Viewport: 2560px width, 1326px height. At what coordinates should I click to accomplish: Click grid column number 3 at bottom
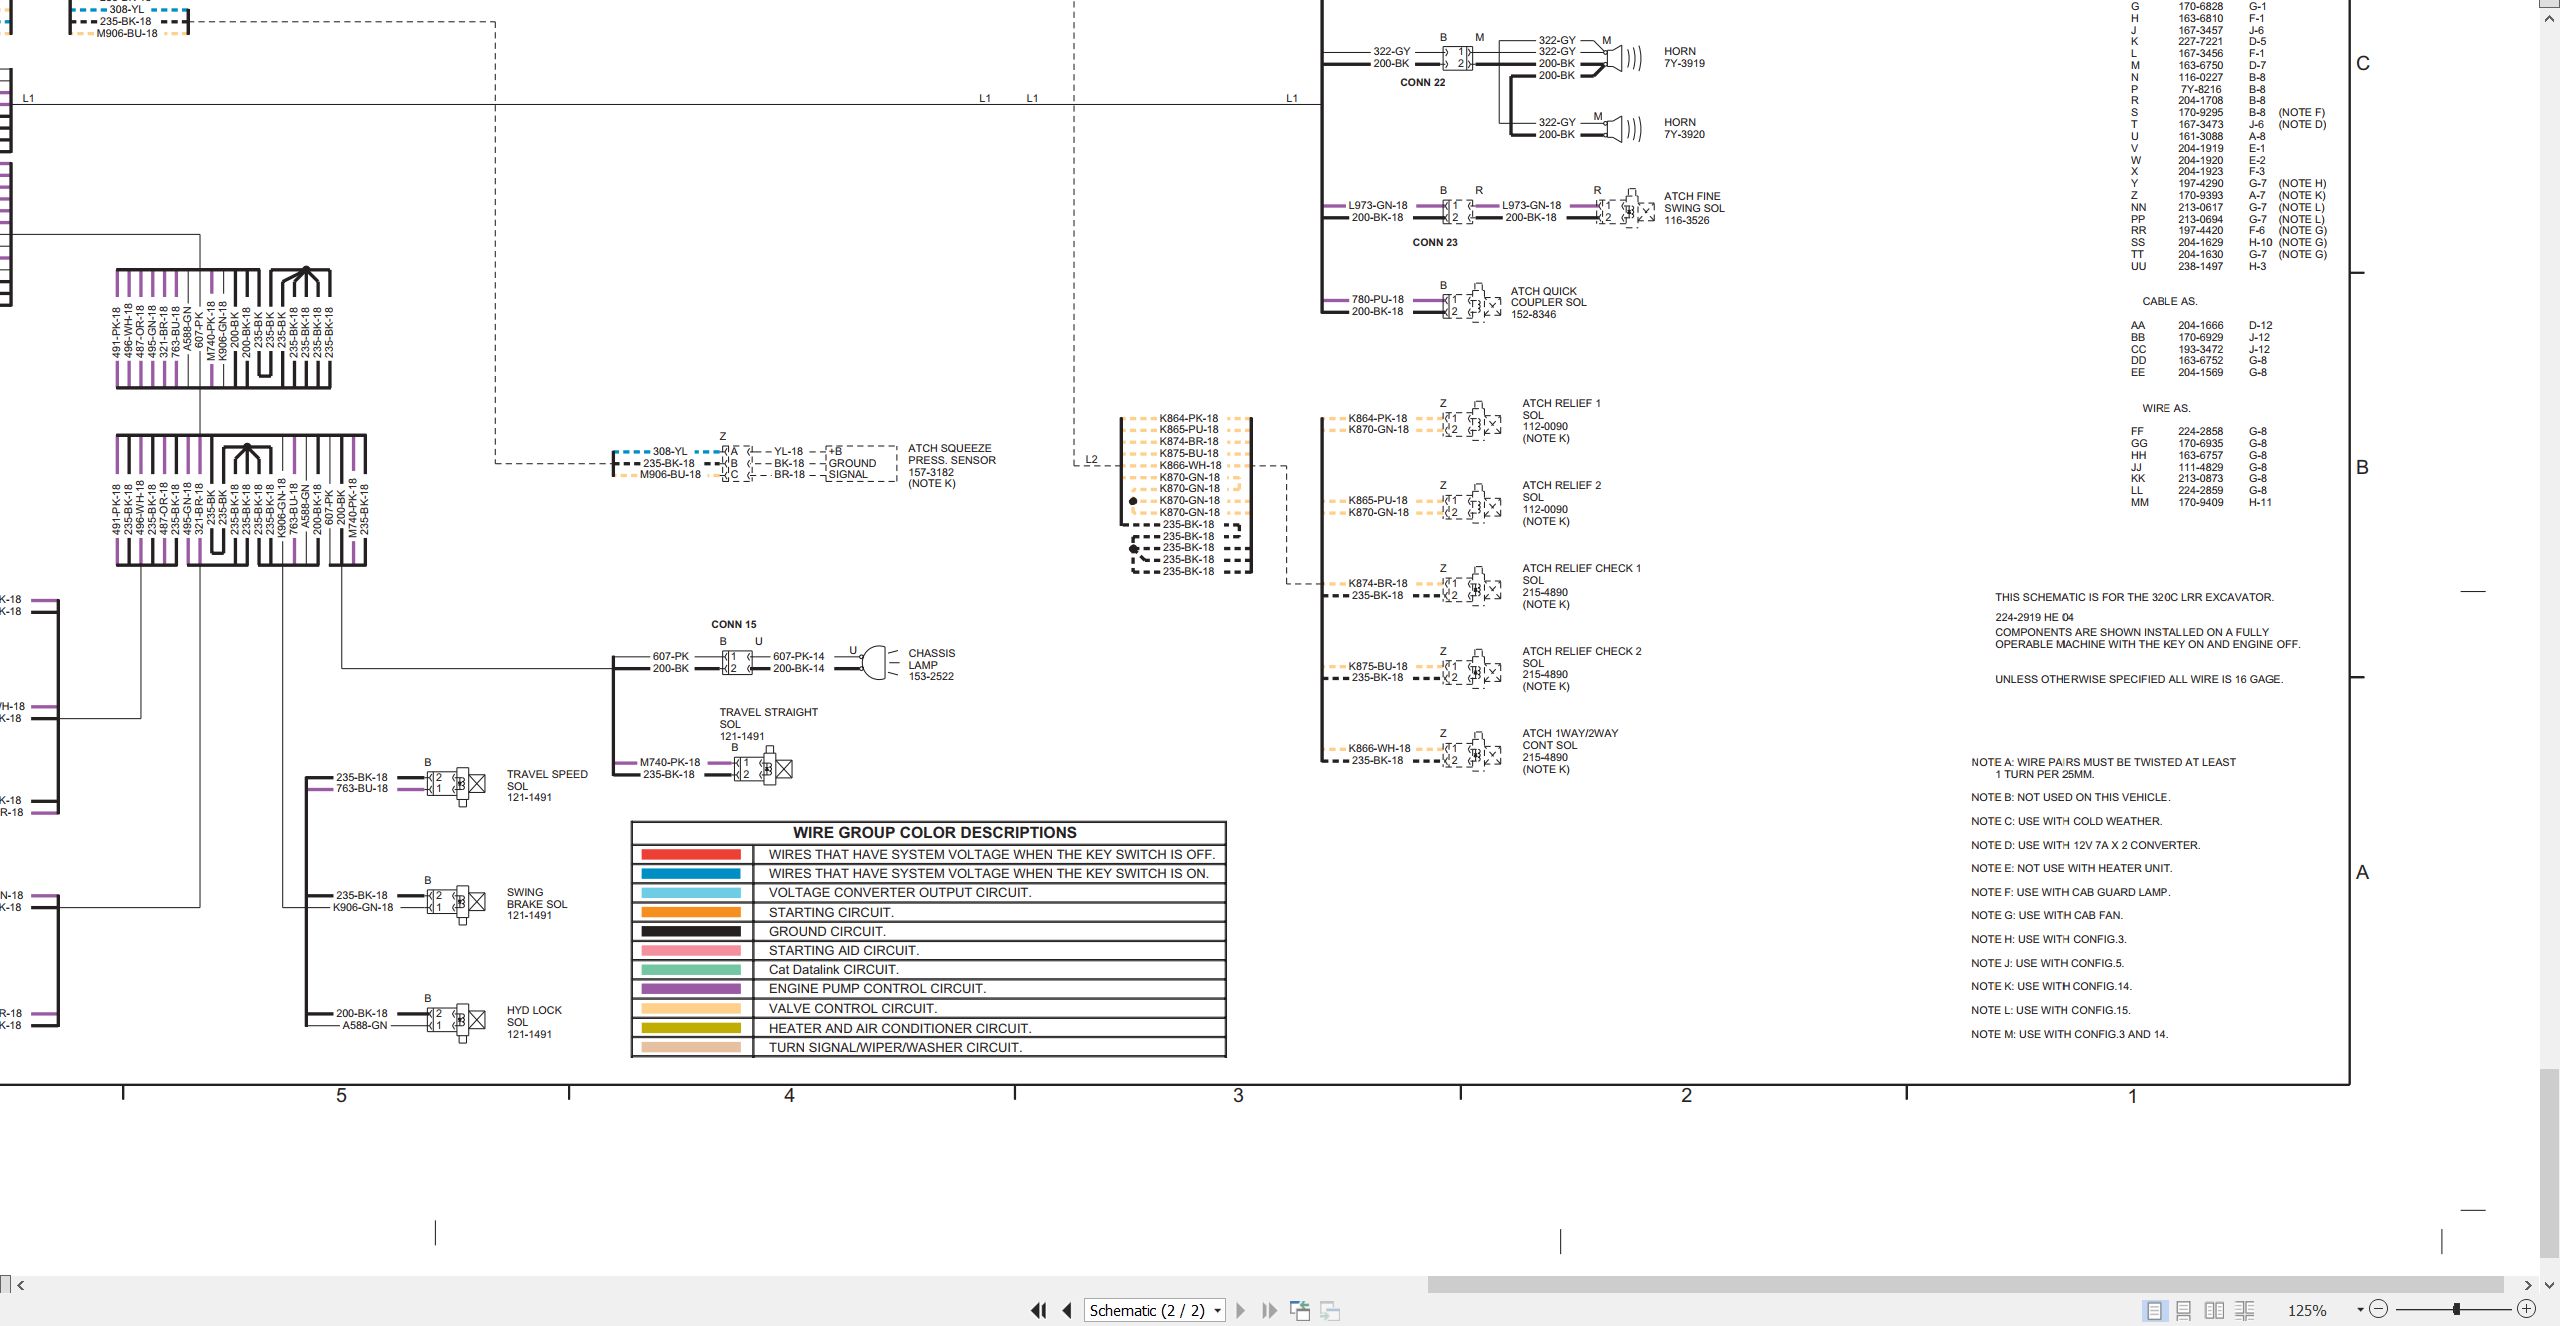coord(1238,1096)
